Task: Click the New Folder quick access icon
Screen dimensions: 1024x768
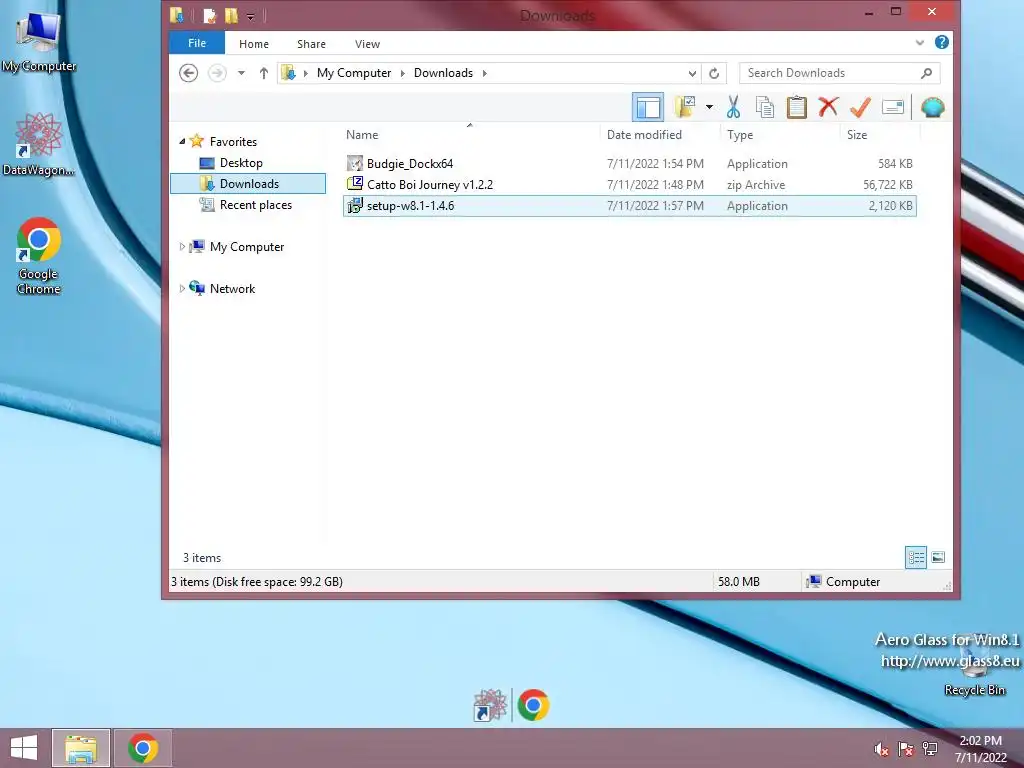Action: (x=231, y=15)
